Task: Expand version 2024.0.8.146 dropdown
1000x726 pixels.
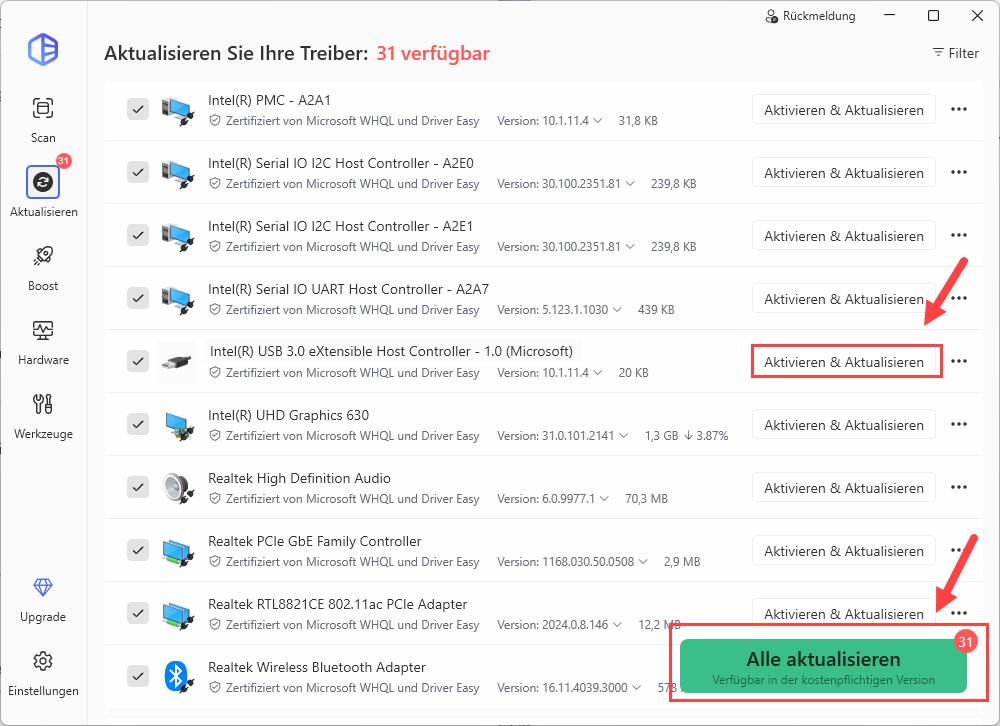Action: pyautogui.click(x=617, y=625)
